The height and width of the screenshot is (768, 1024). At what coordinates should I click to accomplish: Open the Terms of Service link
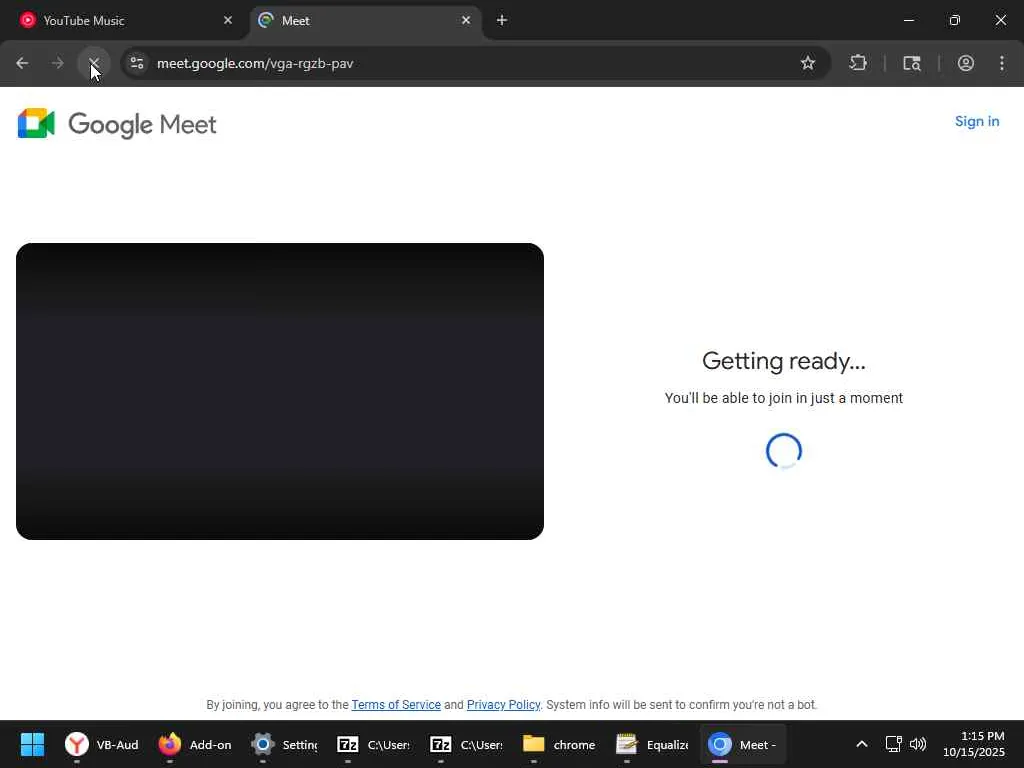pos(396,705)
